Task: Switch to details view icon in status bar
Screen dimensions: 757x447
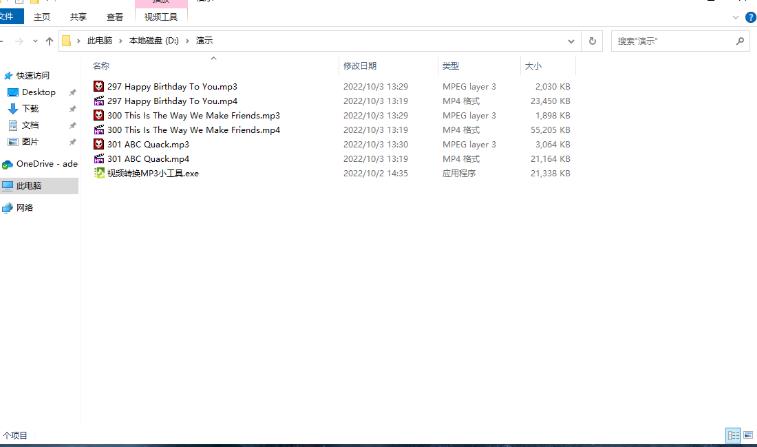Action: [733, 435]
